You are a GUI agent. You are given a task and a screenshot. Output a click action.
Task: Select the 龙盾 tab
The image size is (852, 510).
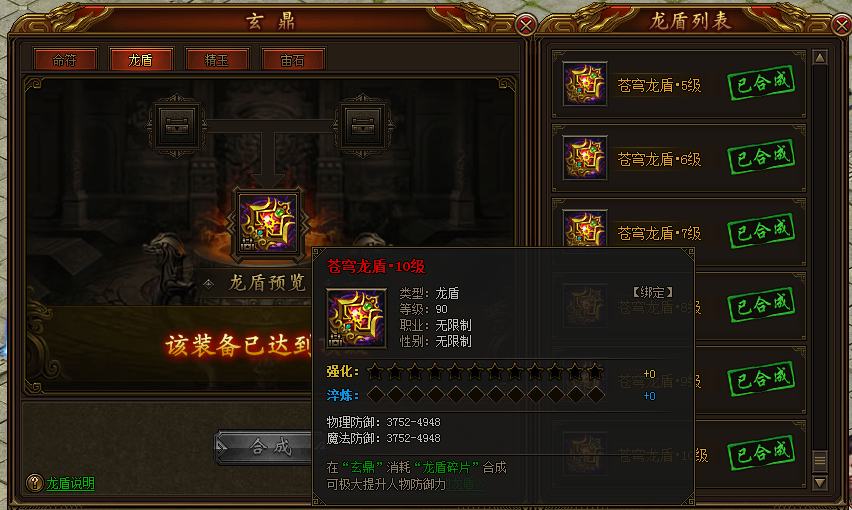pyautogui.click(x=141, y=60)
